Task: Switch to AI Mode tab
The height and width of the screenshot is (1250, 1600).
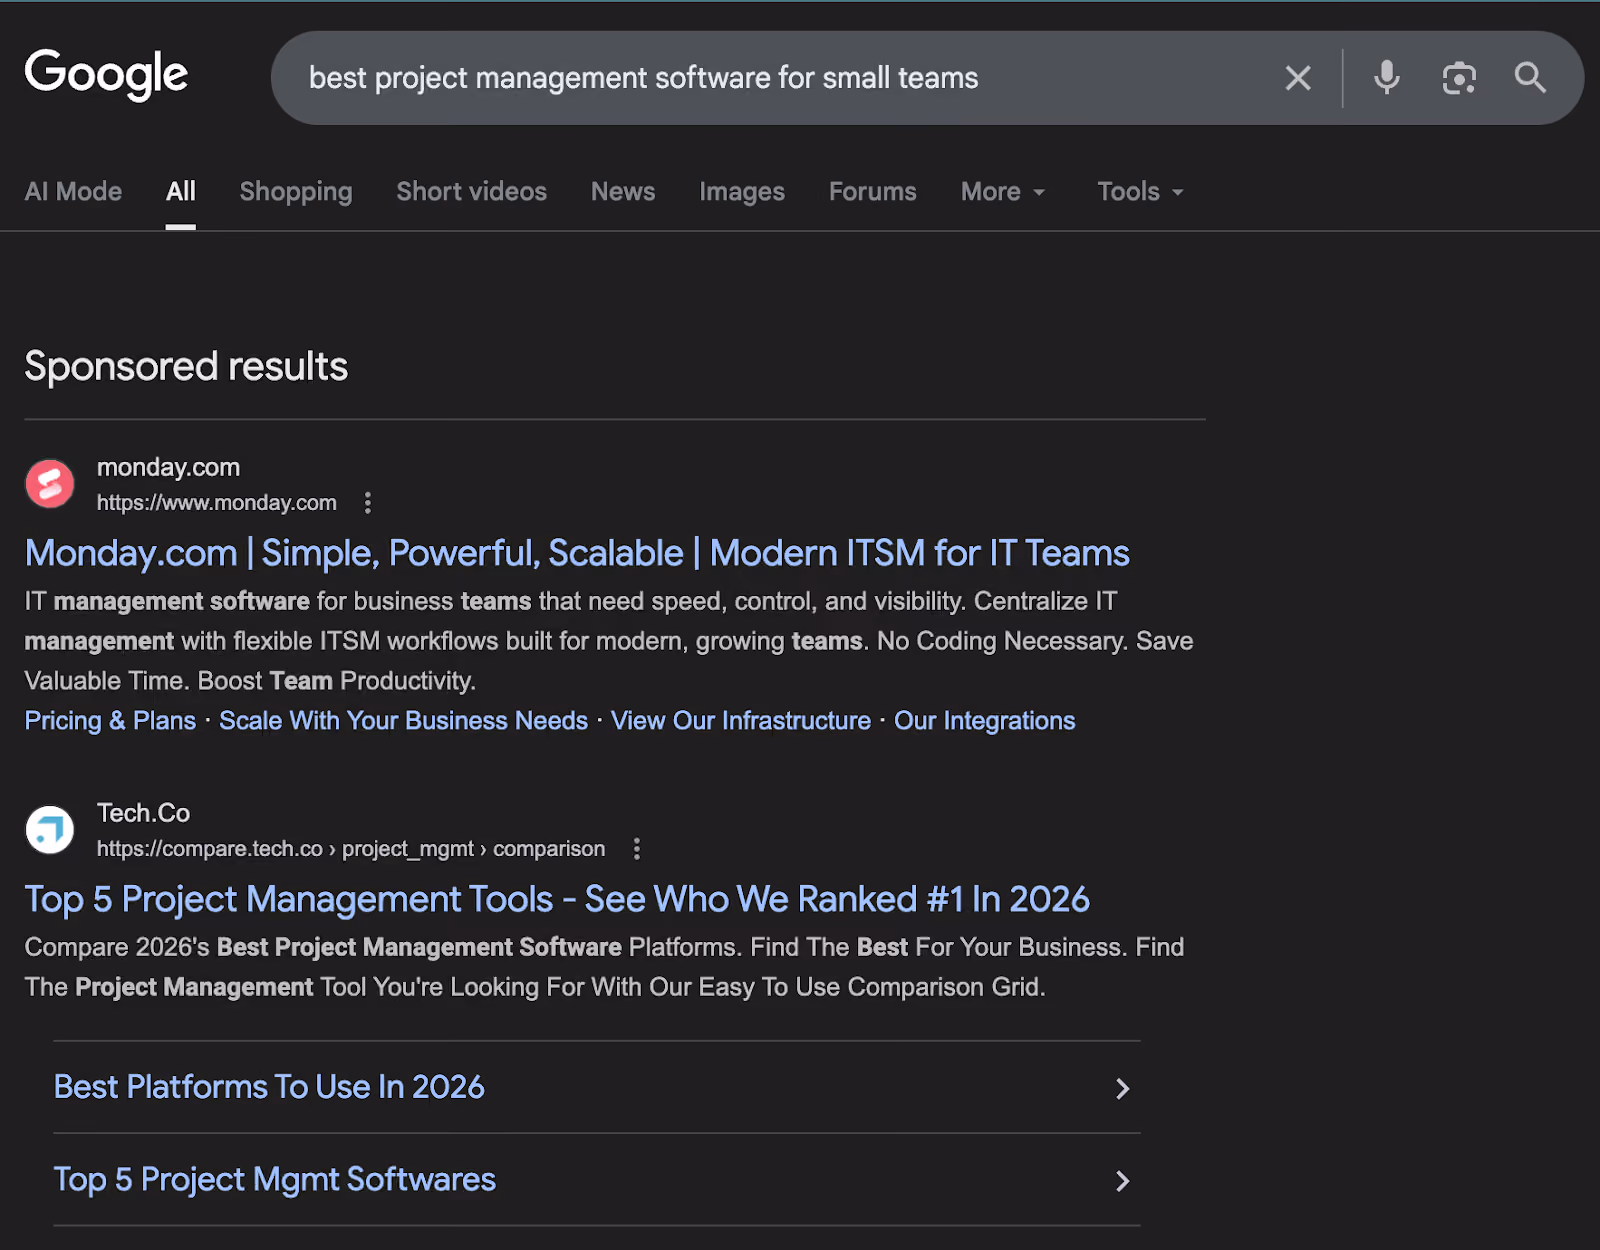Action: tap(73, 192)
